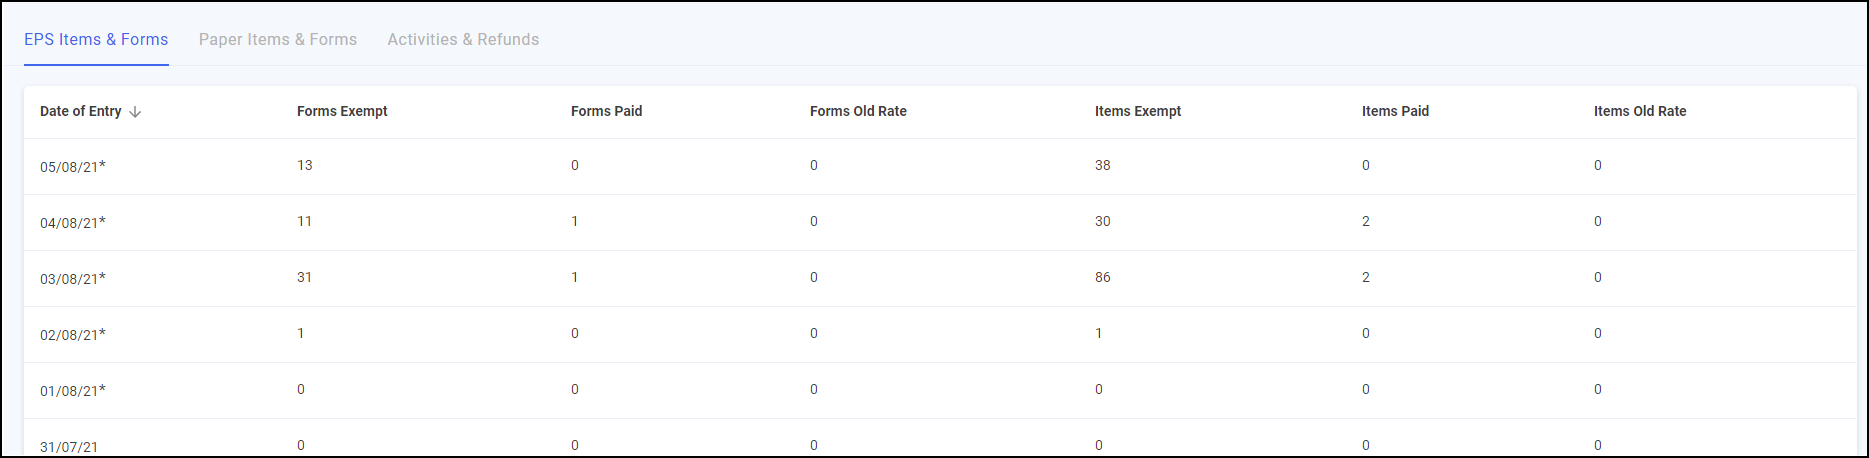Select the 02/08/21 date entry
The image size is (1869, 458).
coord(72,335)
